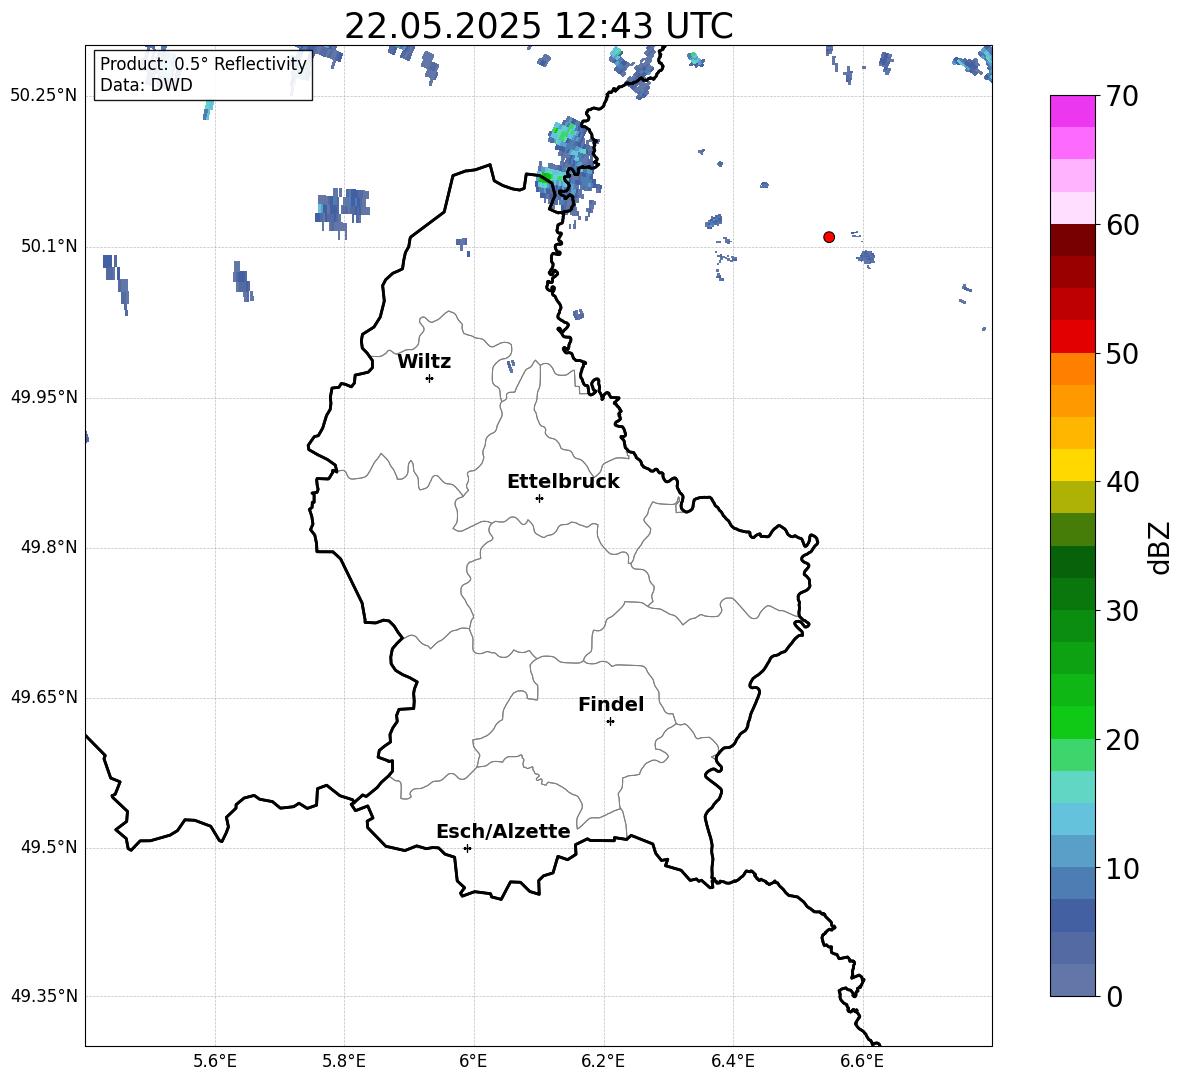Click the 49.35°N latitude label

pos(44,996)
